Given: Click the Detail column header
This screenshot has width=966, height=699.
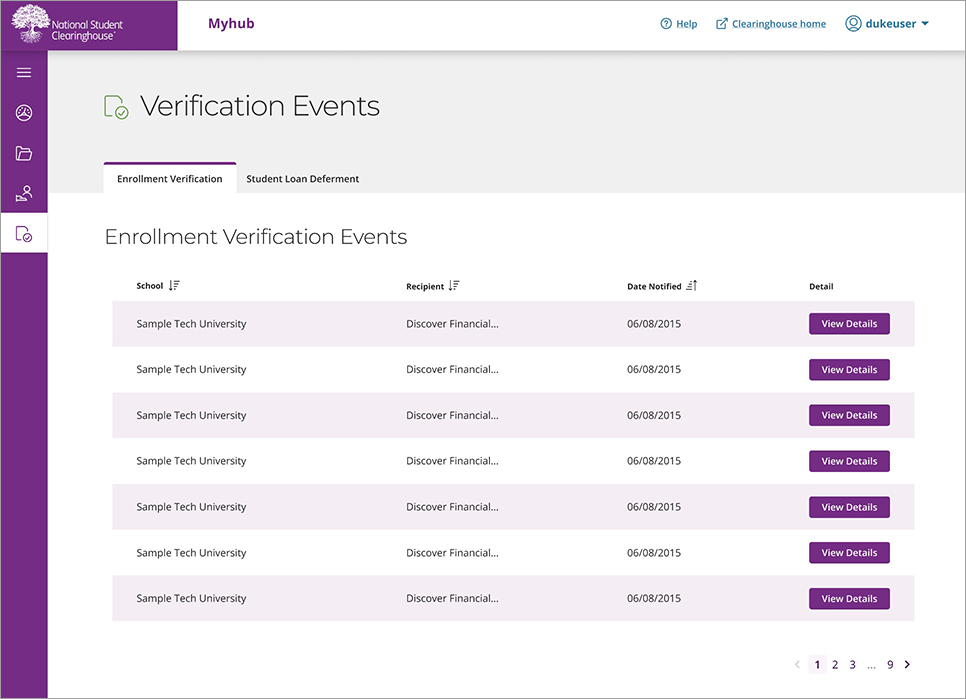Looking at the screenshot, I should (x=821, y=286).
